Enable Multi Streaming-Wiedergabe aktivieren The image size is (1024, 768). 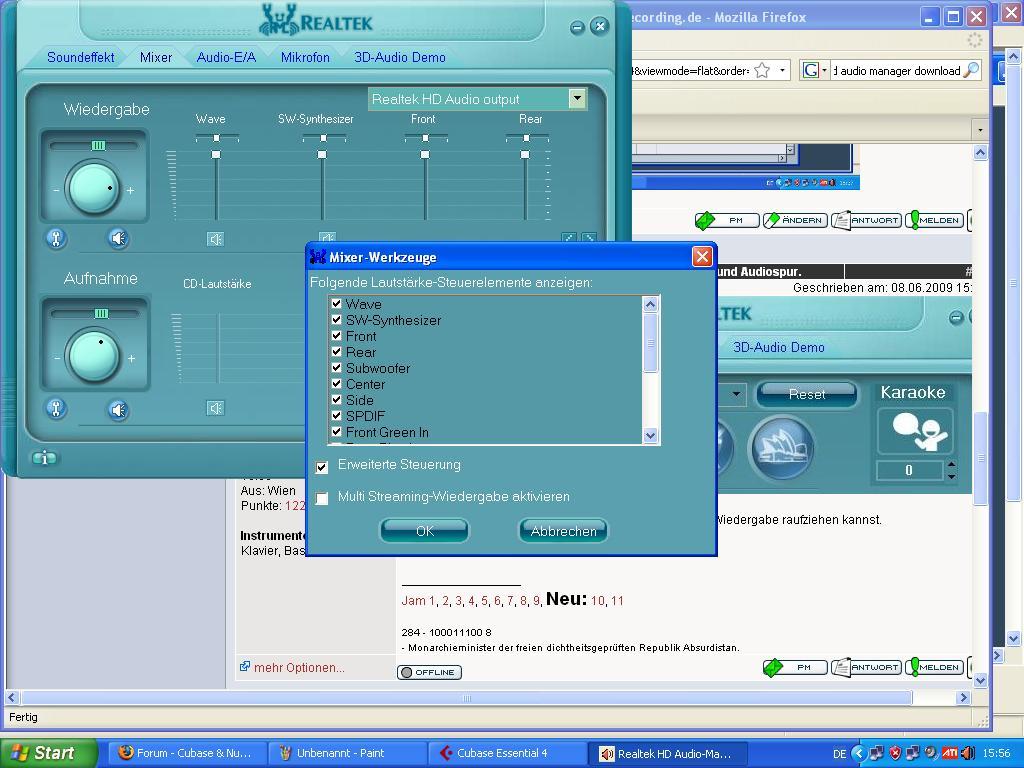point(322,498)
